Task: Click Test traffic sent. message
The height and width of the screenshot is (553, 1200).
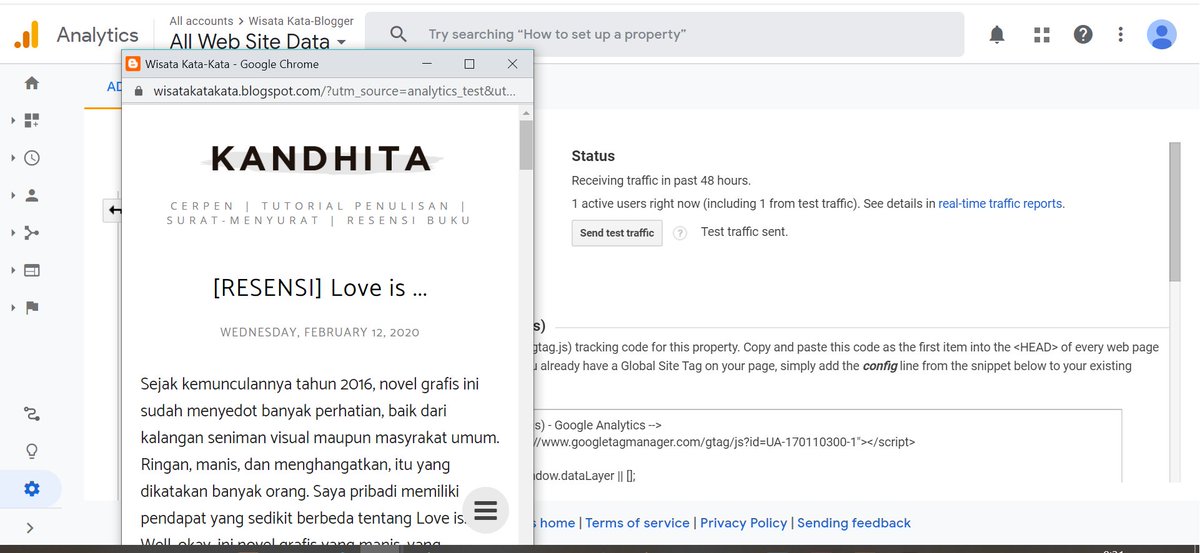Action: point(745,232)
